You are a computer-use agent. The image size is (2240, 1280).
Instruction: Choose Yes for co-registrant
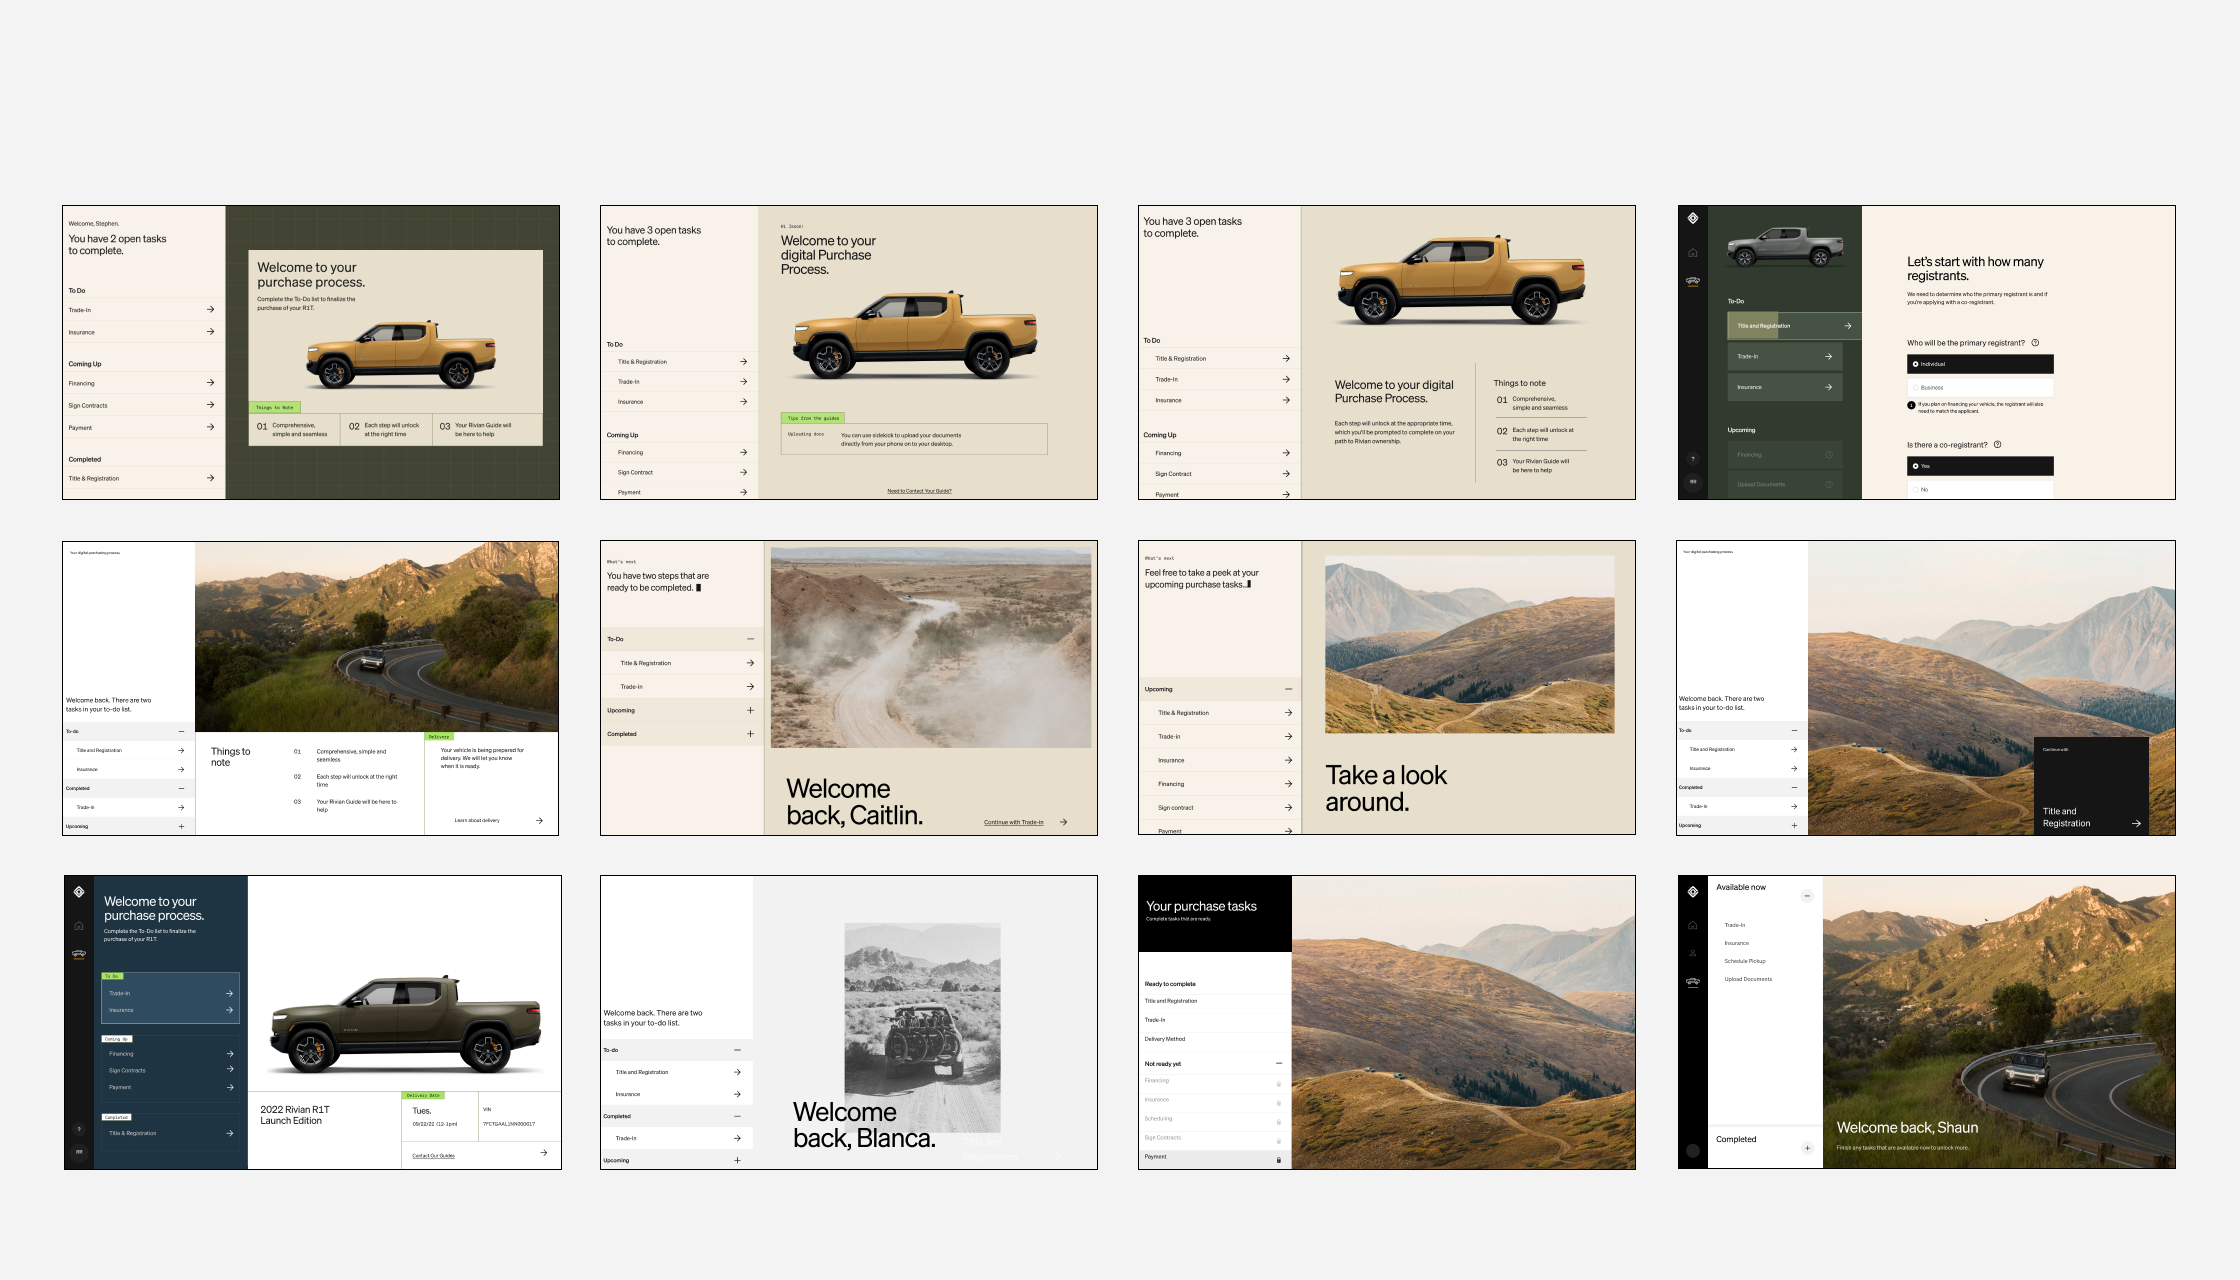click(x=1980, y=466)
